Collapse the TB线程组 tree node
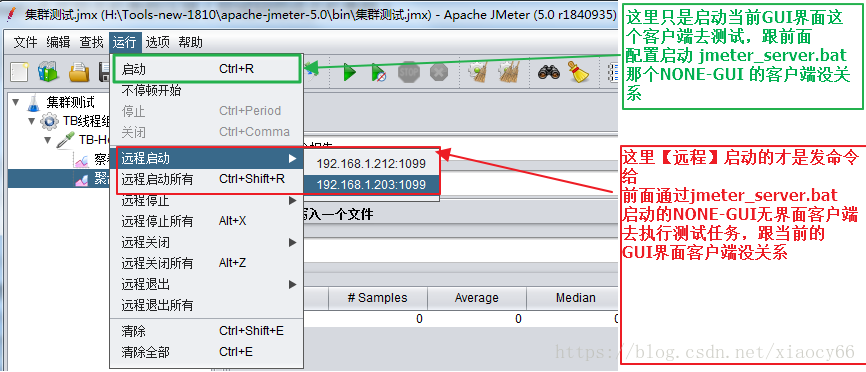The image size is (866, 372). 31,121
